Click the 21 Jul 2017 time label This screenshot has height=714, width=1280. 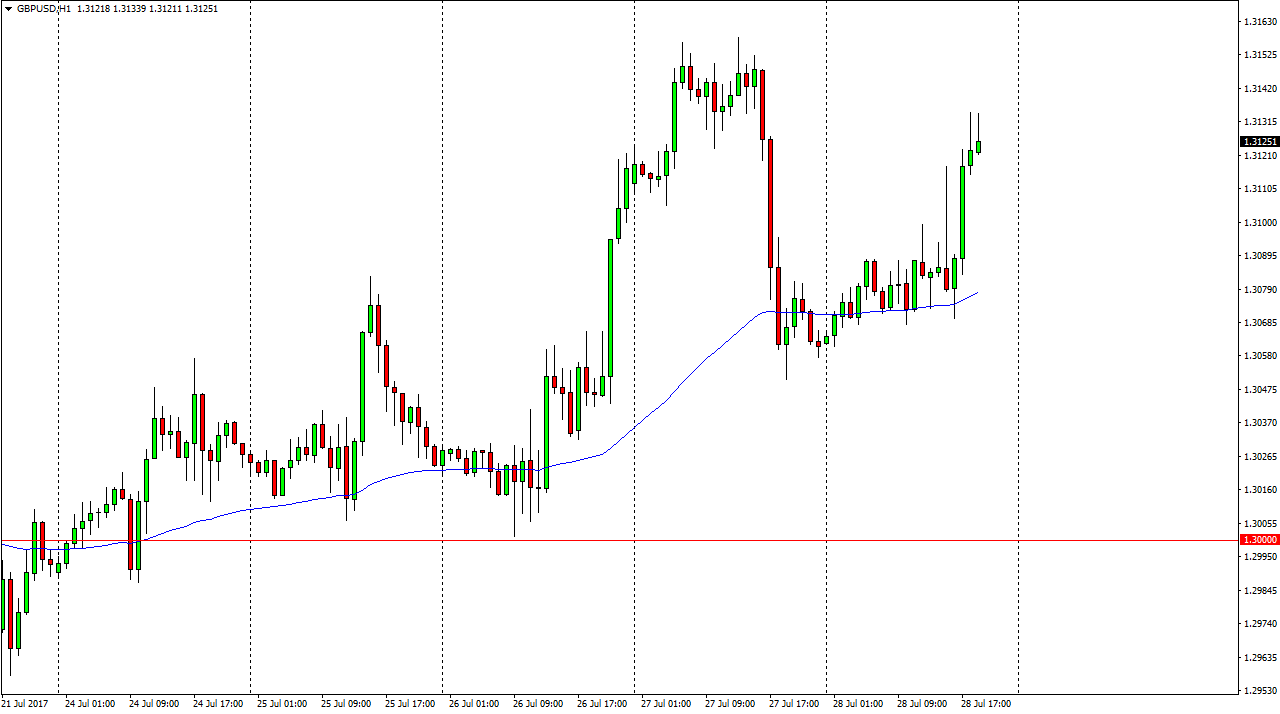coord(27,704)
